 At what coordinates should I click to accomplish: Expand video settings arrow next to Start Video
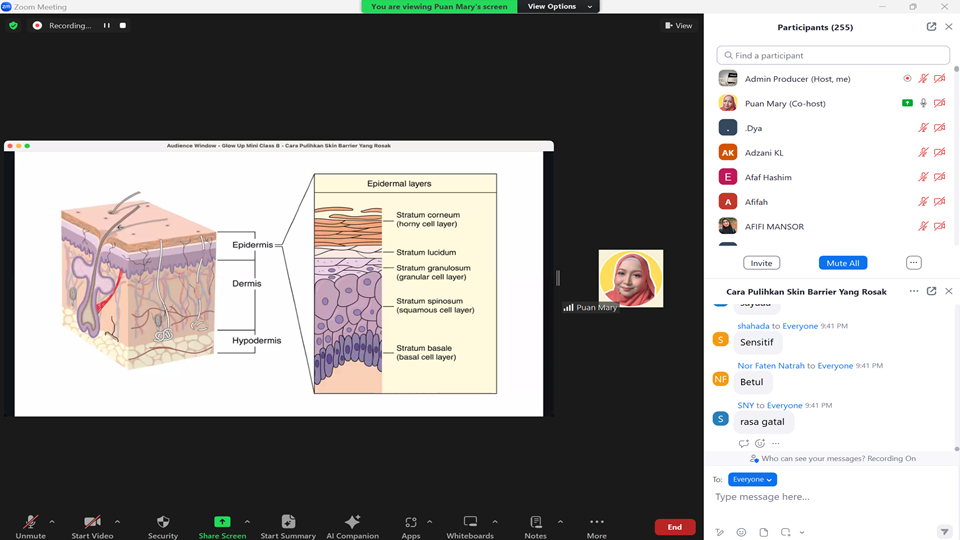(118, 522)
